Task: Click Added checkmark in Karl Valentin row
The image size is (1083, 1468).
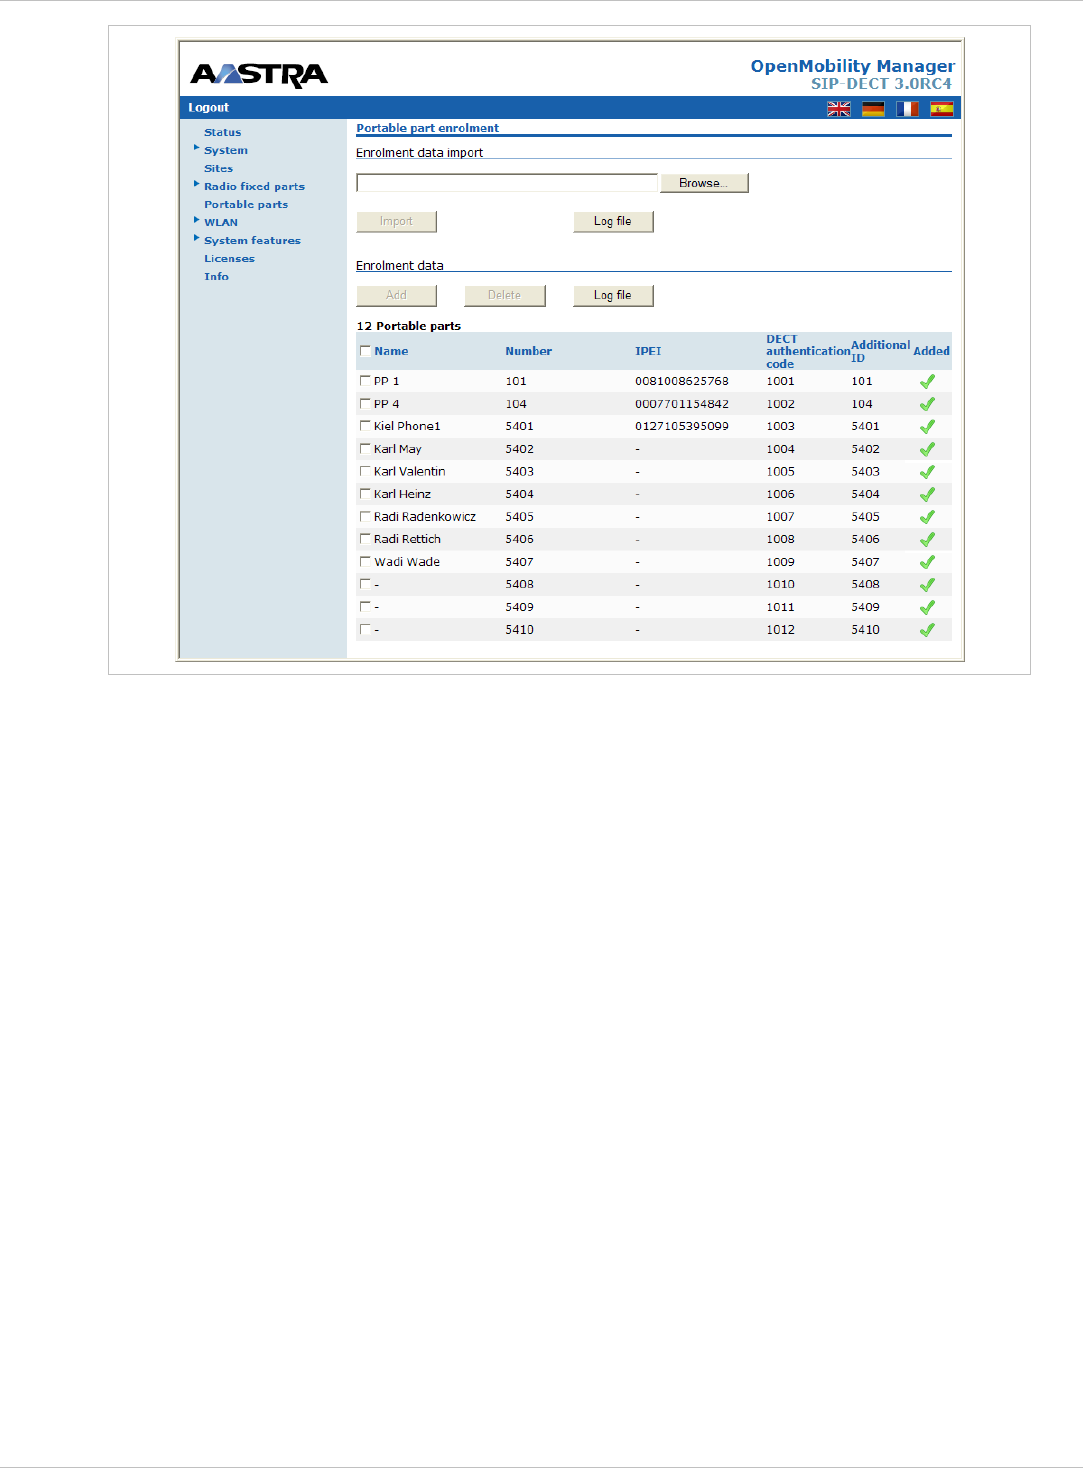Action: click(x=927, y=471)
